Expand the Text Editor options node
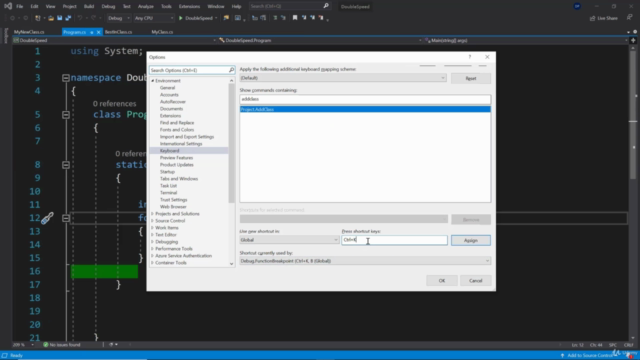 pos(153,235)
